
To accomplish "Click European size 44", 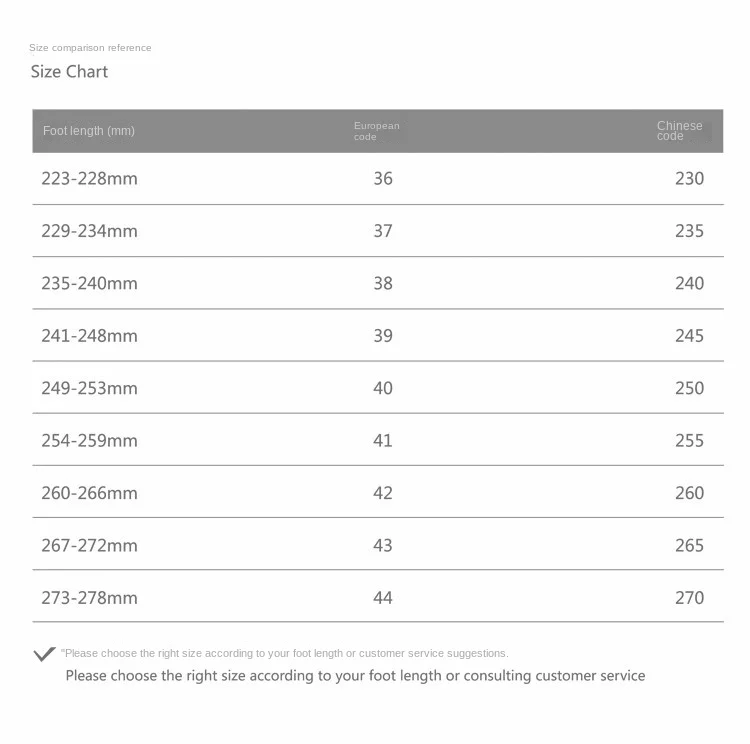I will tap(383, 598).
